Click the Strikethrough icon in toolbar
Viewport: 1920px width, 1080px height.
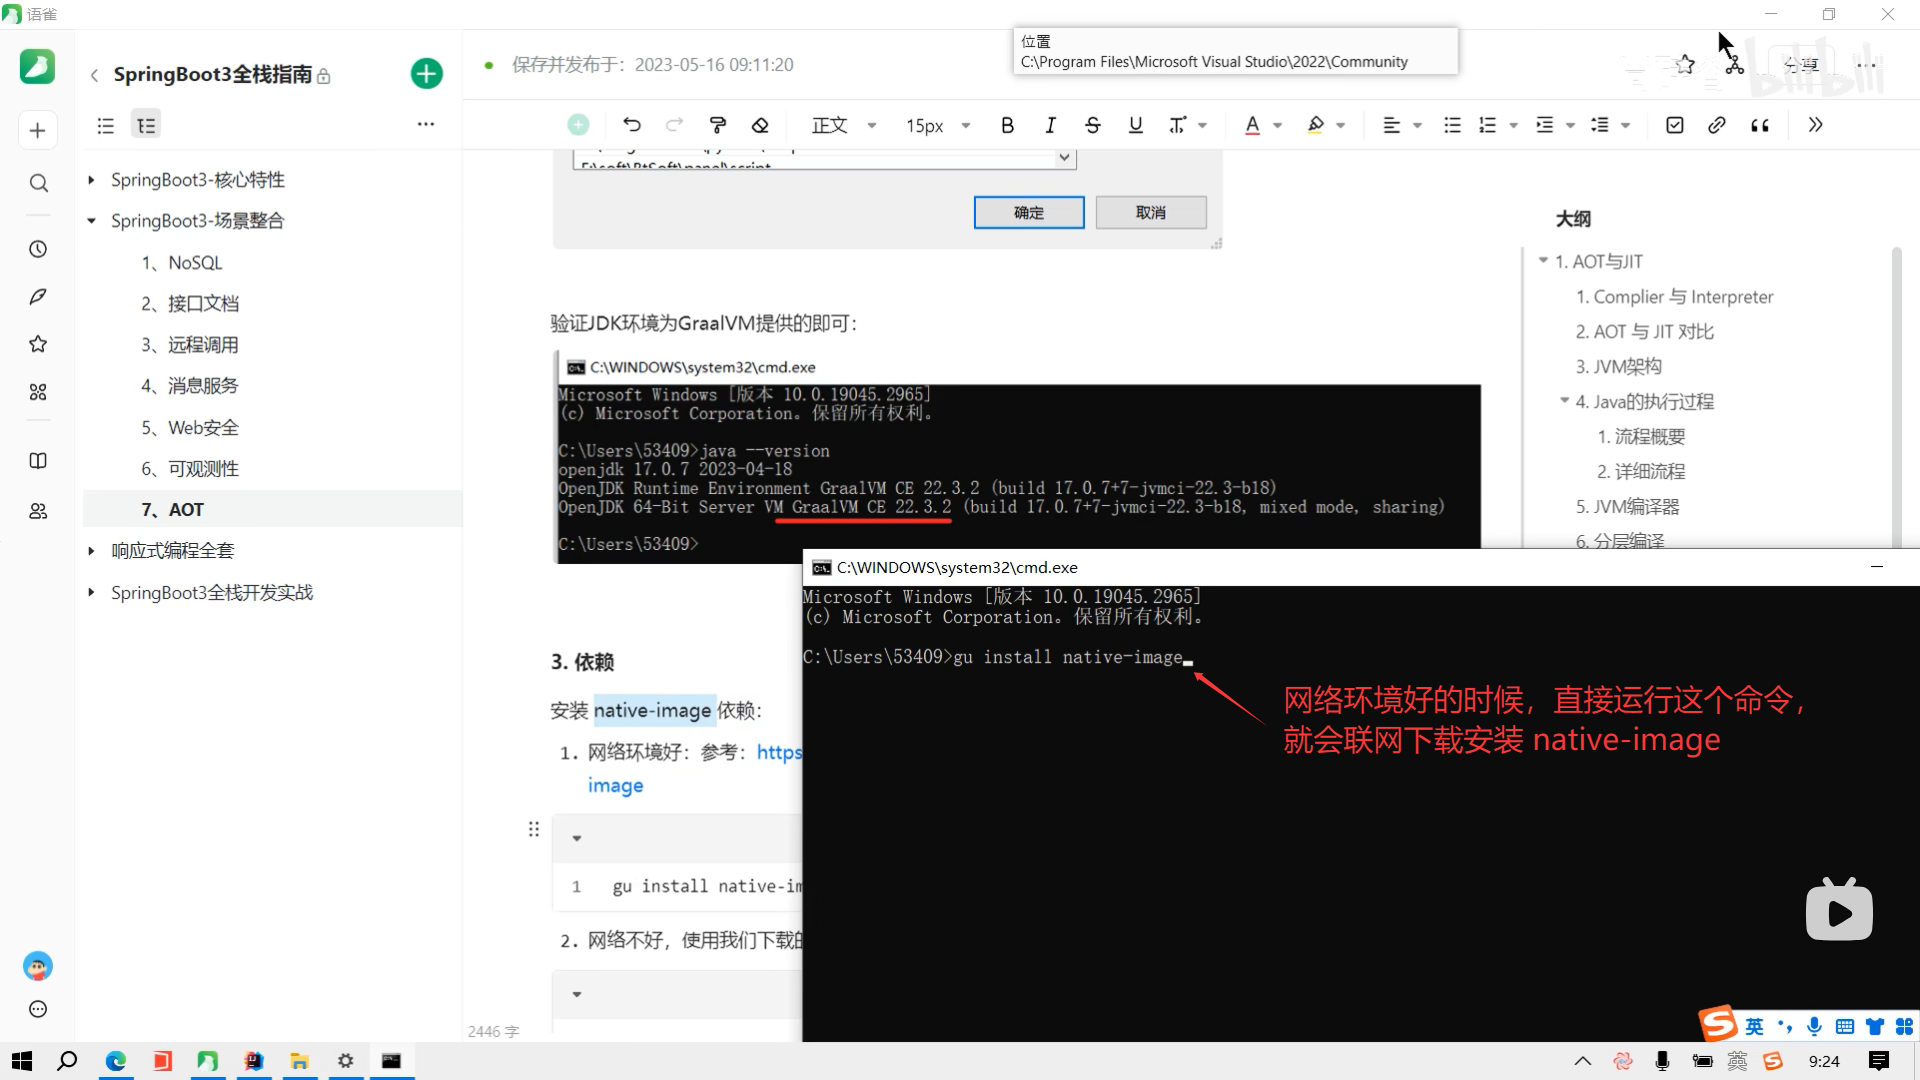(x=1092, y=125)
